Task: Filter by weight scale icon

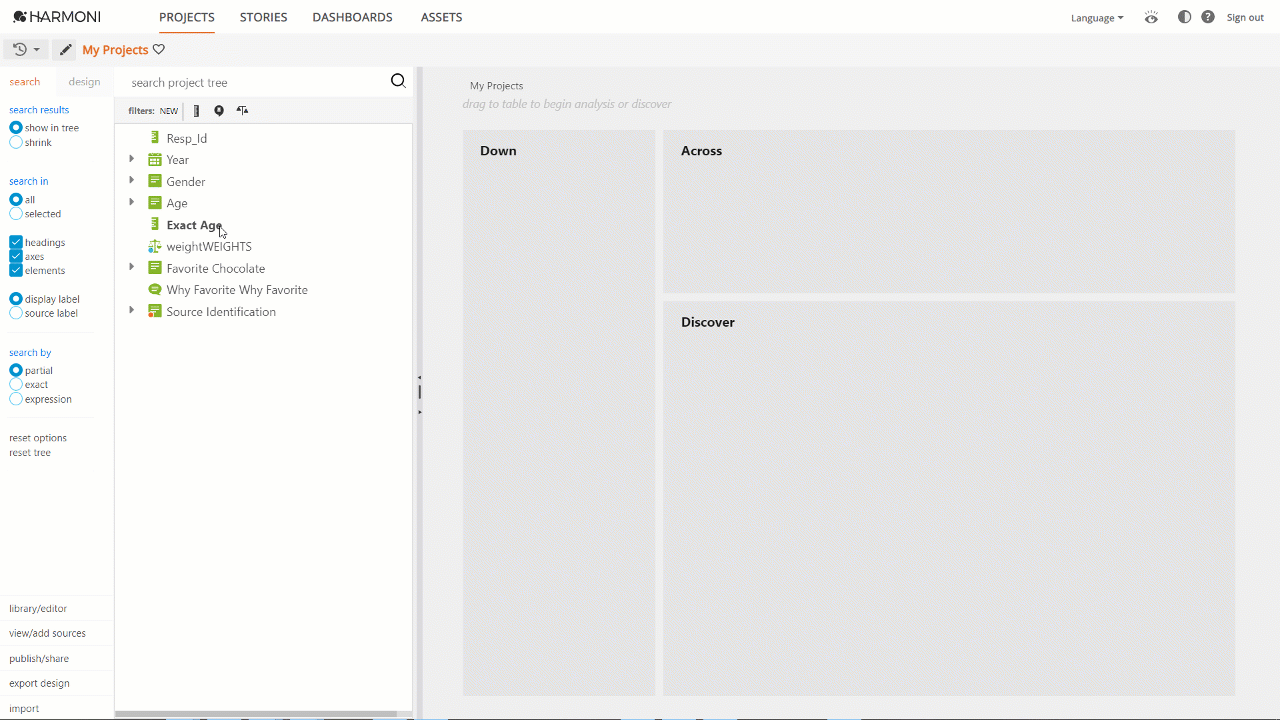Action: pyautogui.click(x=242, y=111)
